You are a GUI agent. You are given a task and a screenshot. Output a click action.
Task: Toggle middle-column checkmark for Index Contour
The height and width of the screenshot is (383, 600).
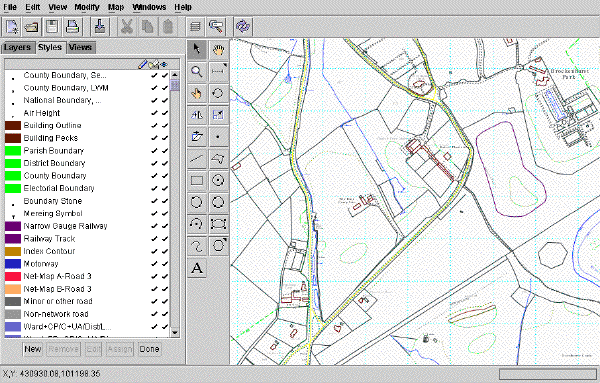pyautogui.click(x=154, y=251)
